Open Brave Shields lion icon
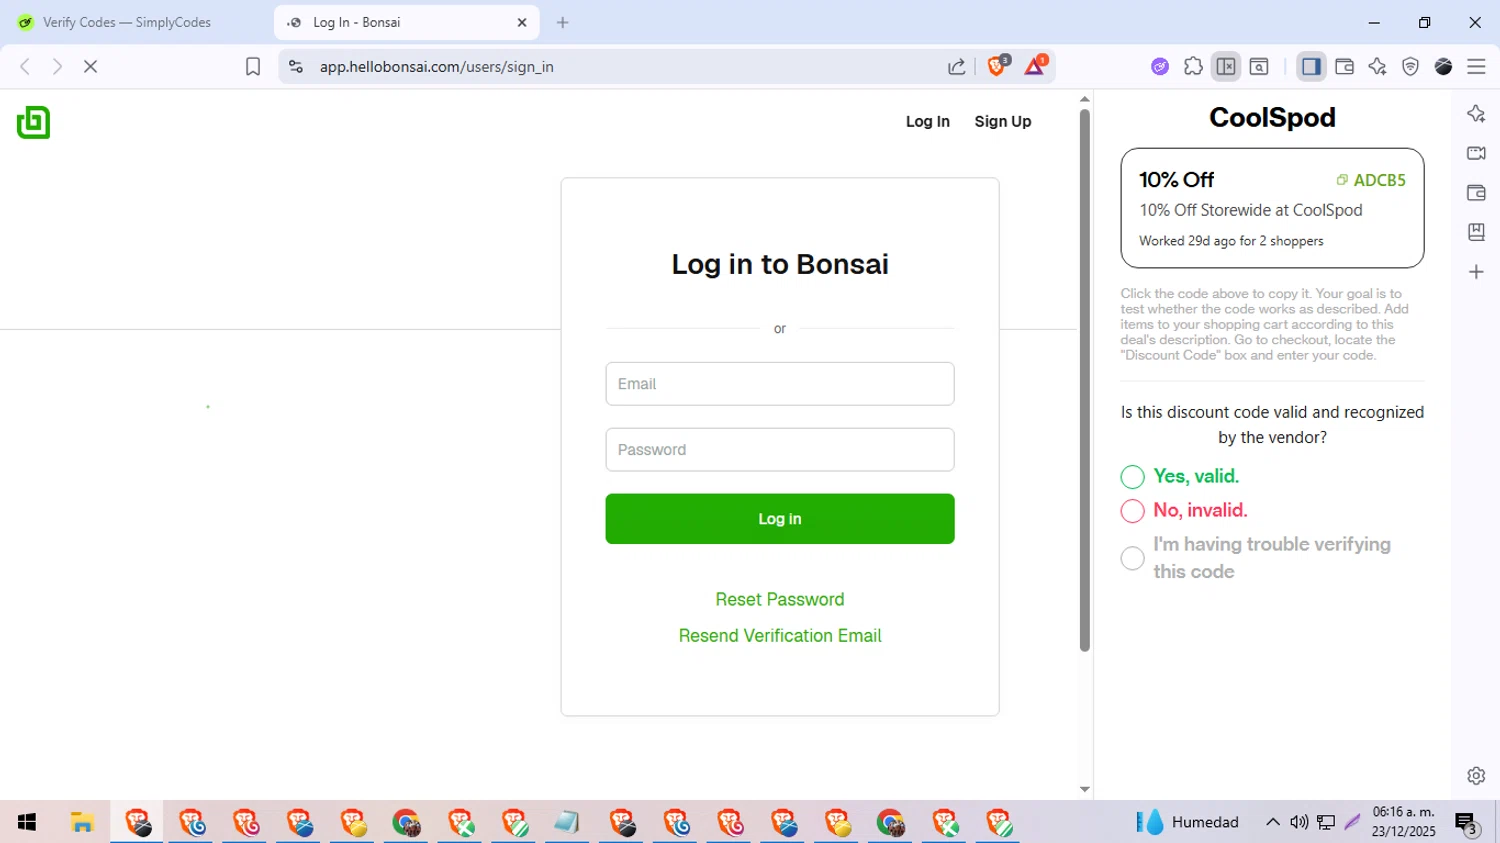 tap(997, 66)
